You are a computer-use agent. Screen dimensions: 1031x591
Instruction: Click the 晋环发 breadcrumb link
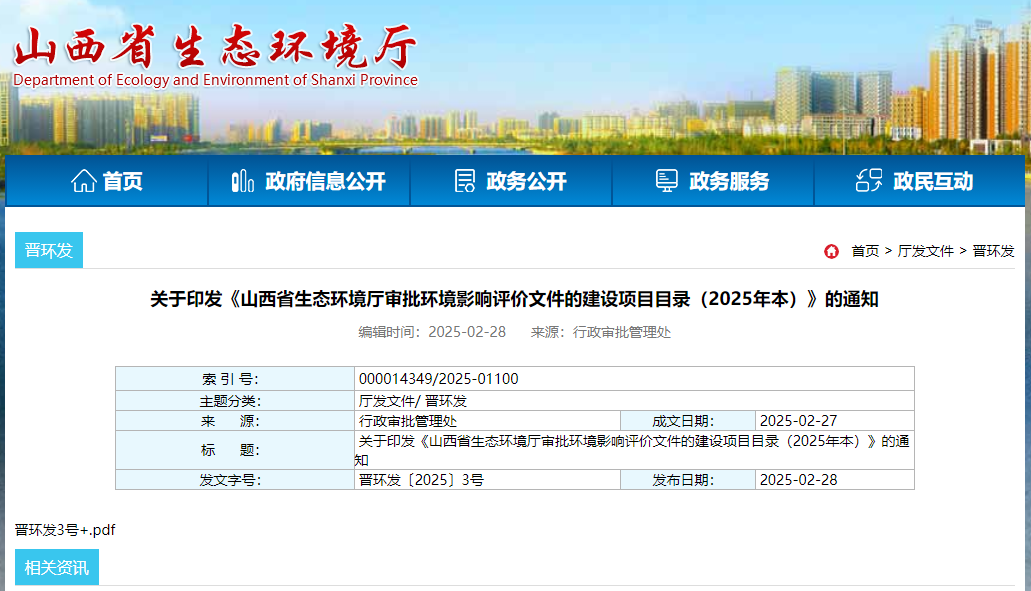click(x=993, y=251)
